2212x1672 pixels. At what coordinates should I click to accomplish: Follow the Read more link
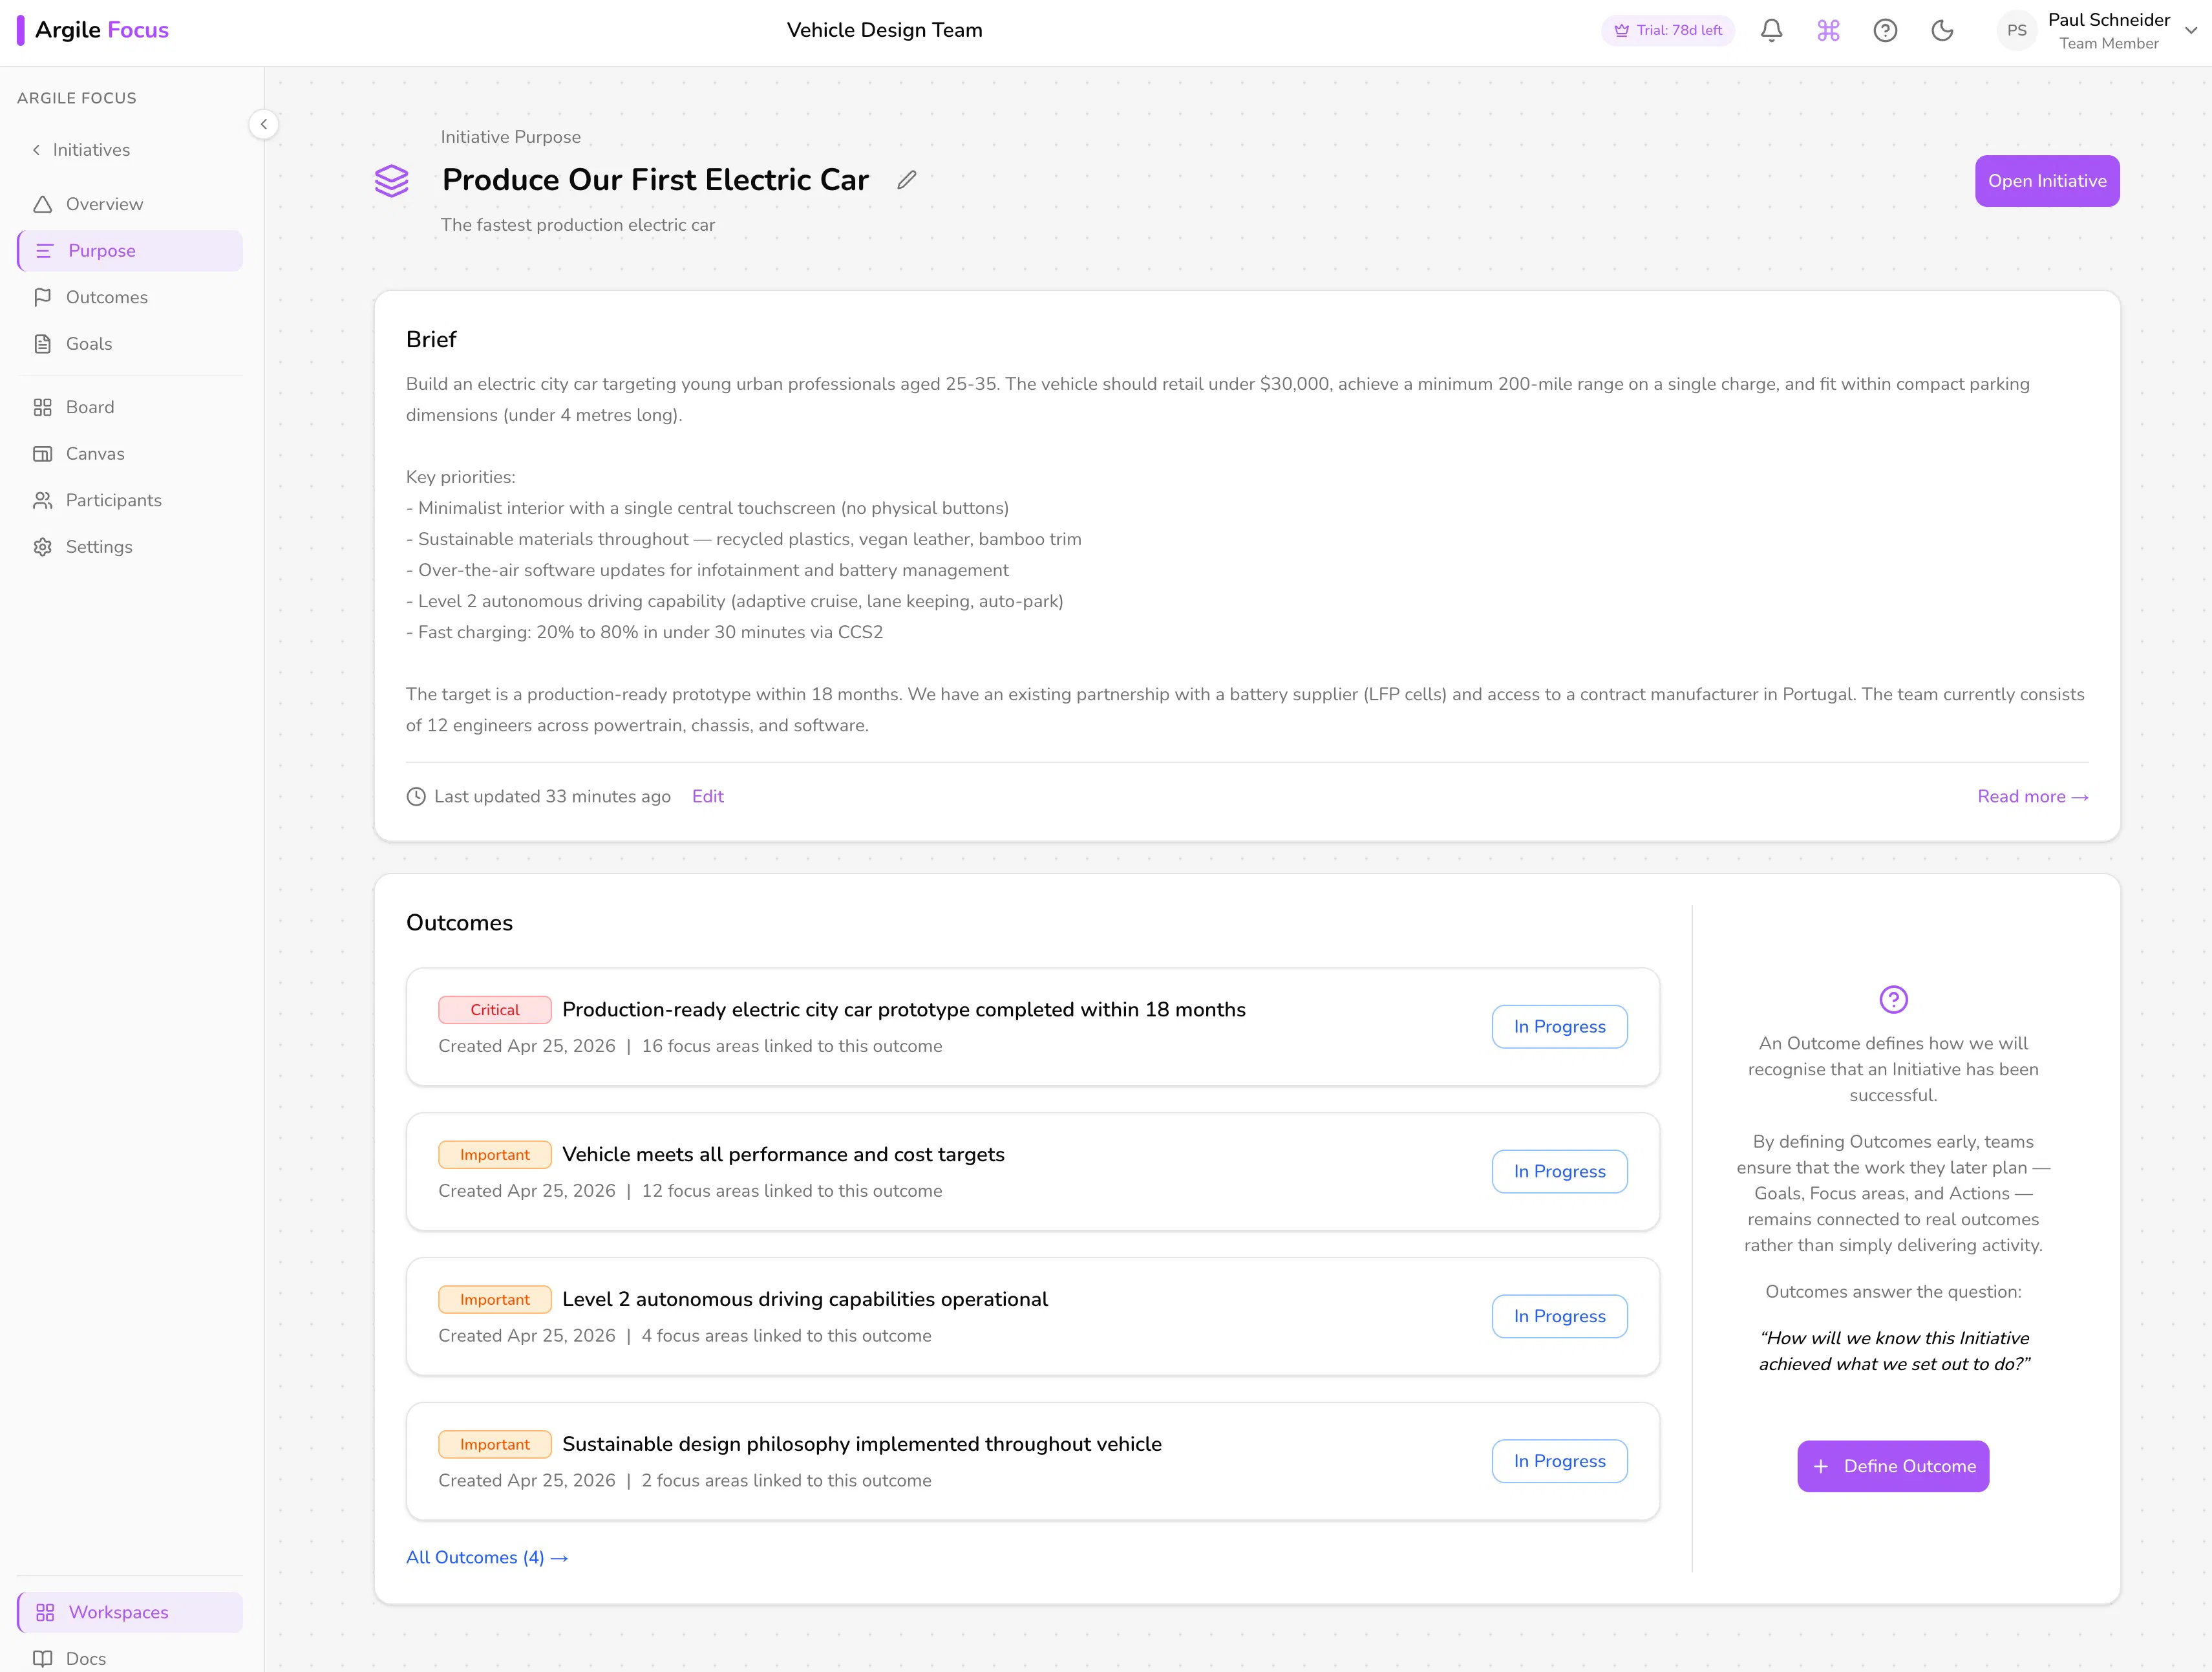click(x=2033, y=797)
